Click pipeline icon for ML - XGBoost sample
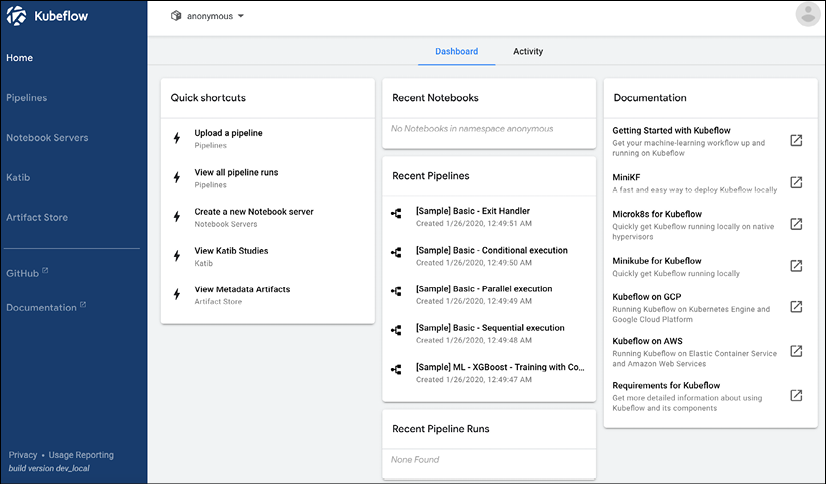Image resolution: width=826 pixels, height=484 pixels. [396, 370]
